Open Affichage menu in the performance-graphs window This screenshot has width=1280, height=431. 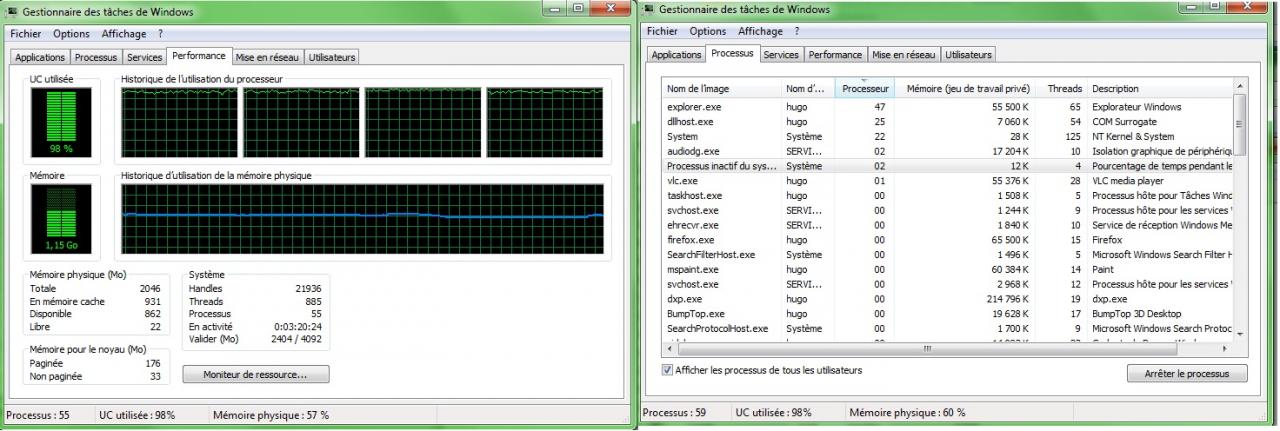(x=124, y=34)
